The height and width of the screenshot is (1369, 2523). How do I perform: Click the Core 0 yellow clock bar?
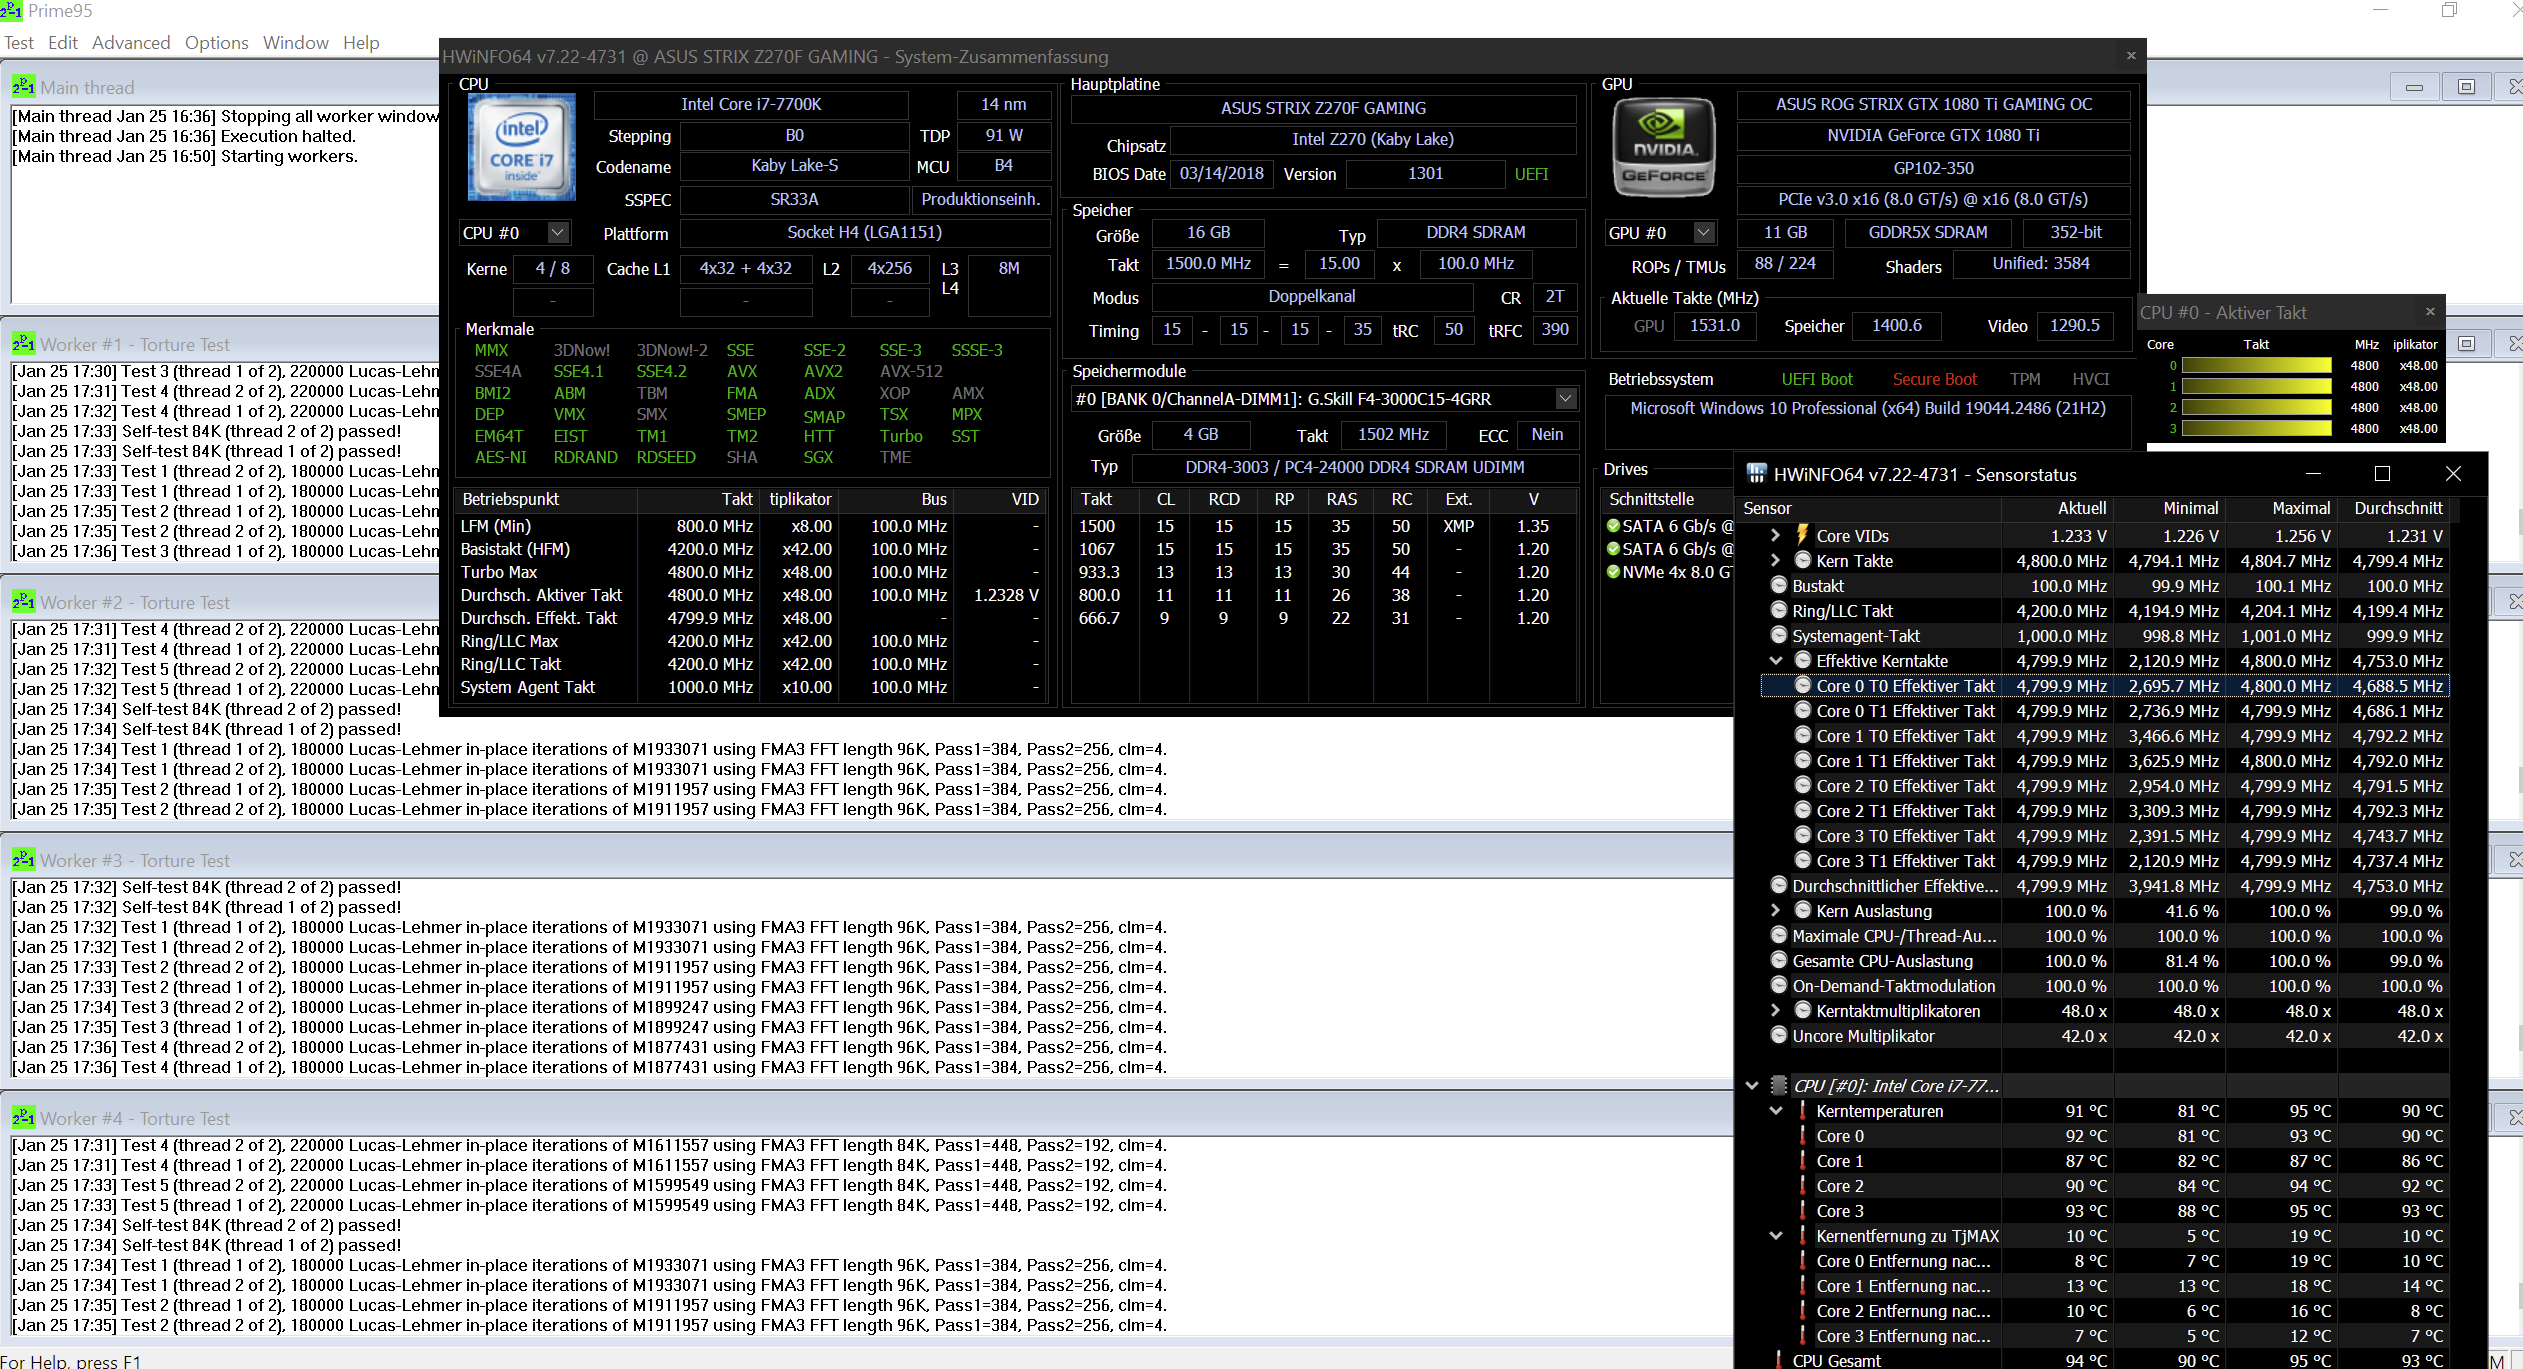(x=2256, y=365)
